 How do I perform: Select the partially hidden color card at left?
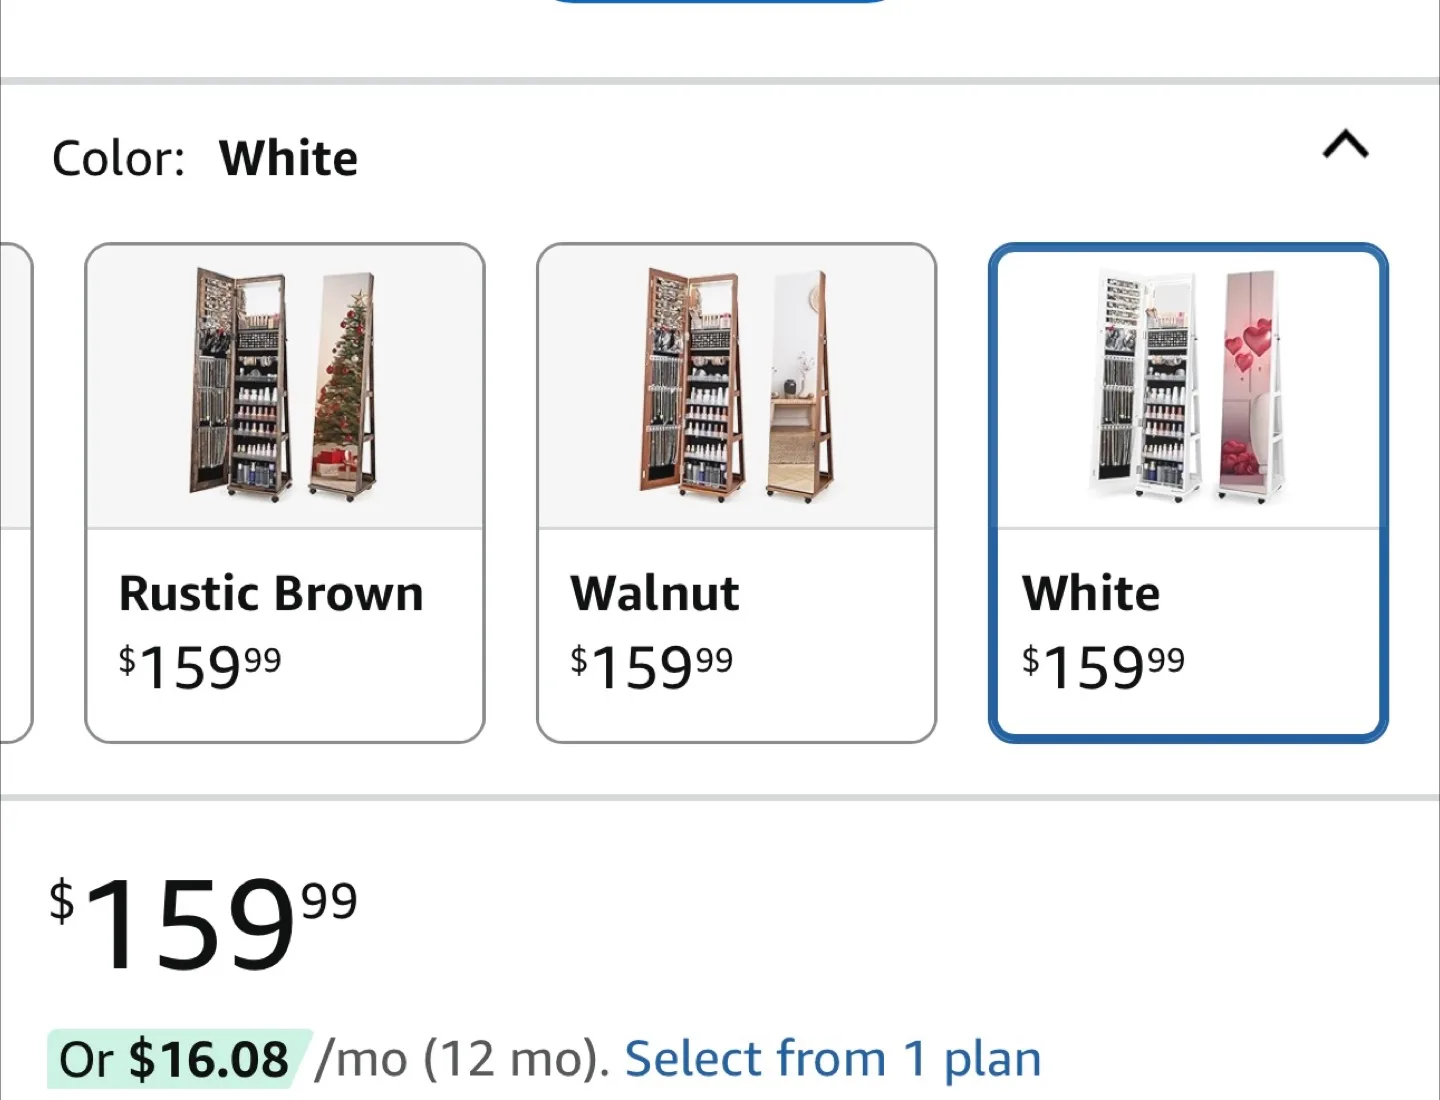pos(14,492)
